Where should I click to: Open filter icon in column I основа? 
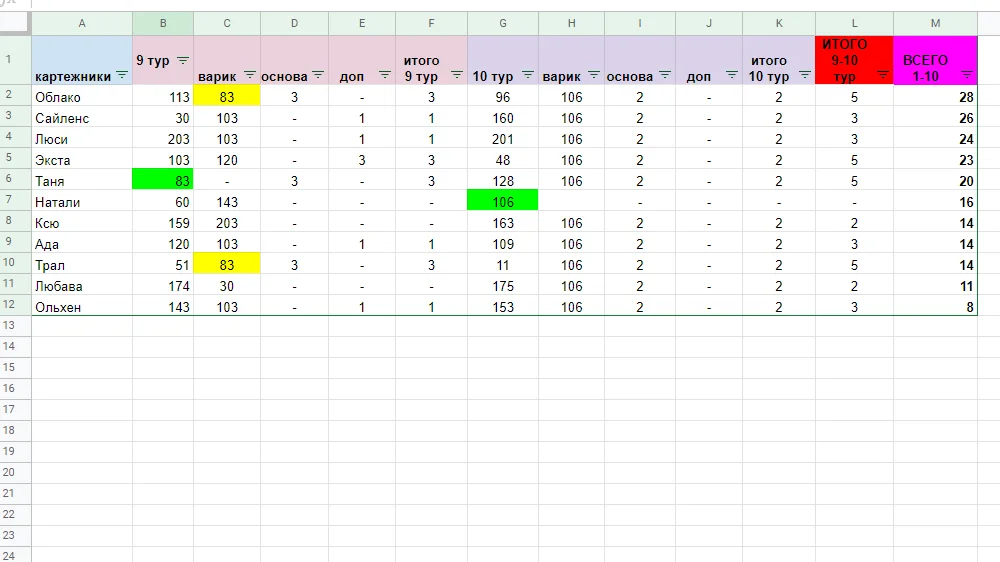(665, 75)
